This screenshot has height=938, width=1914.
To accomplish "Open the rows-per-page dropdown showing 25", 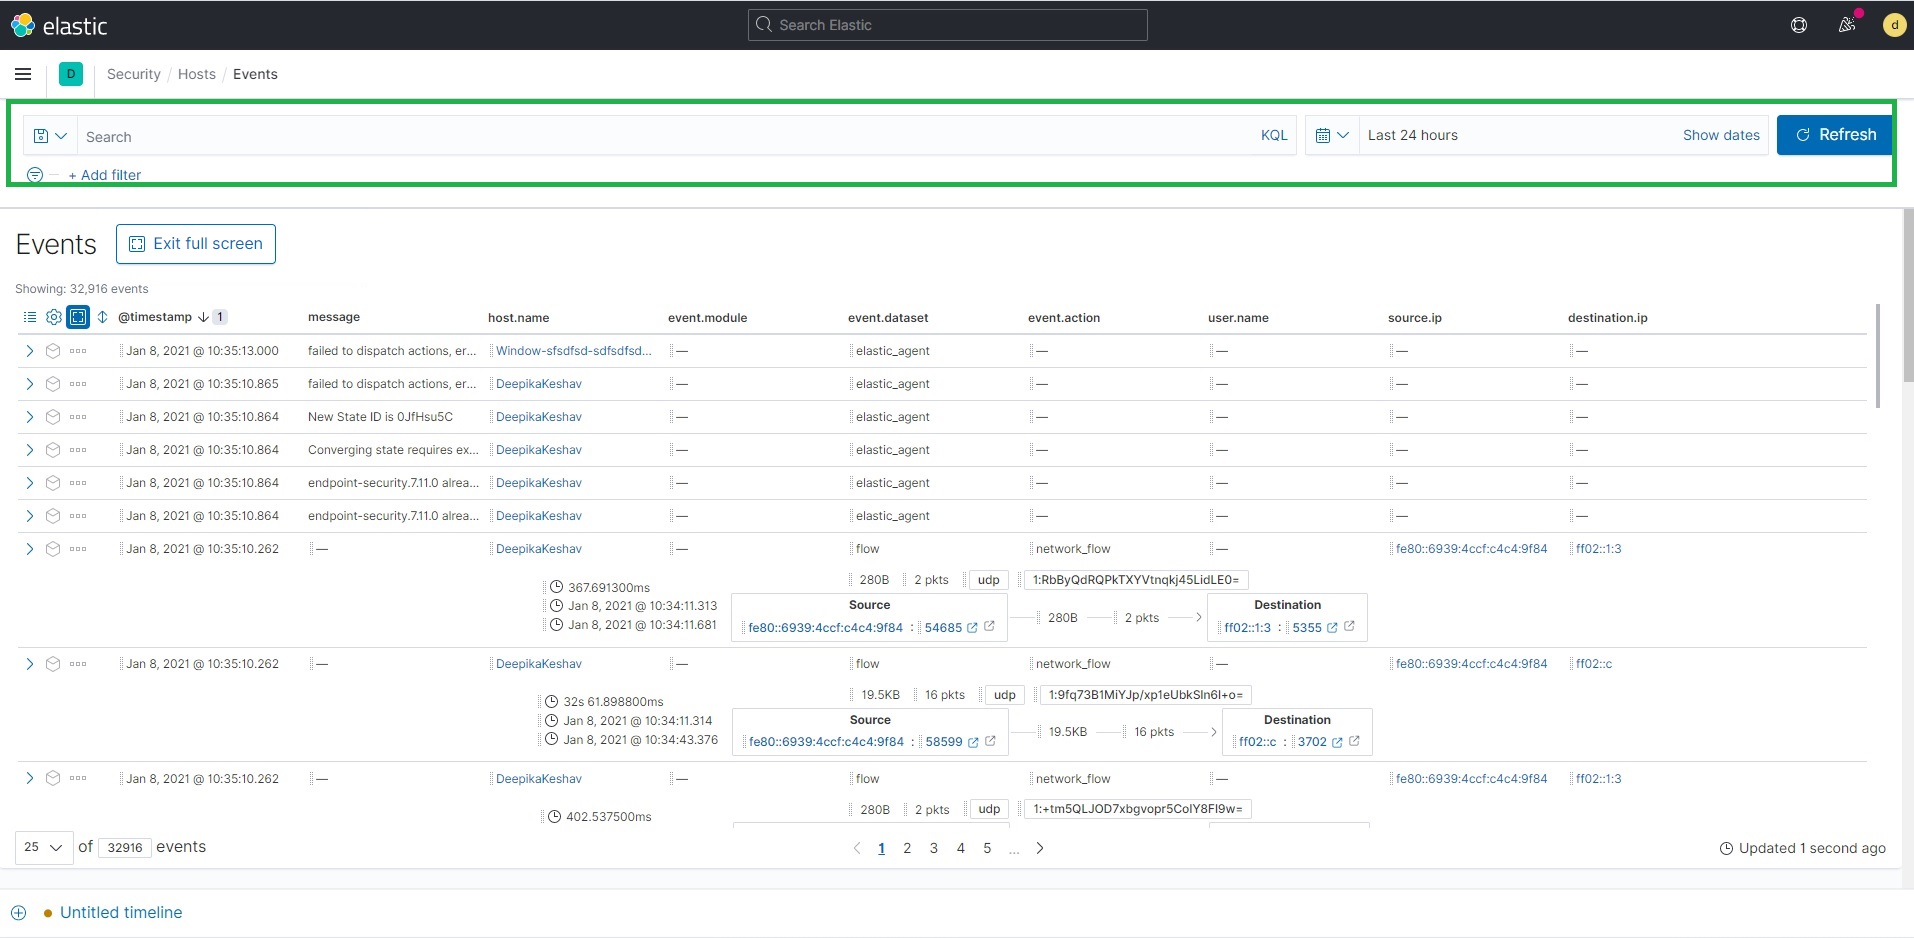I will point(41,847).
